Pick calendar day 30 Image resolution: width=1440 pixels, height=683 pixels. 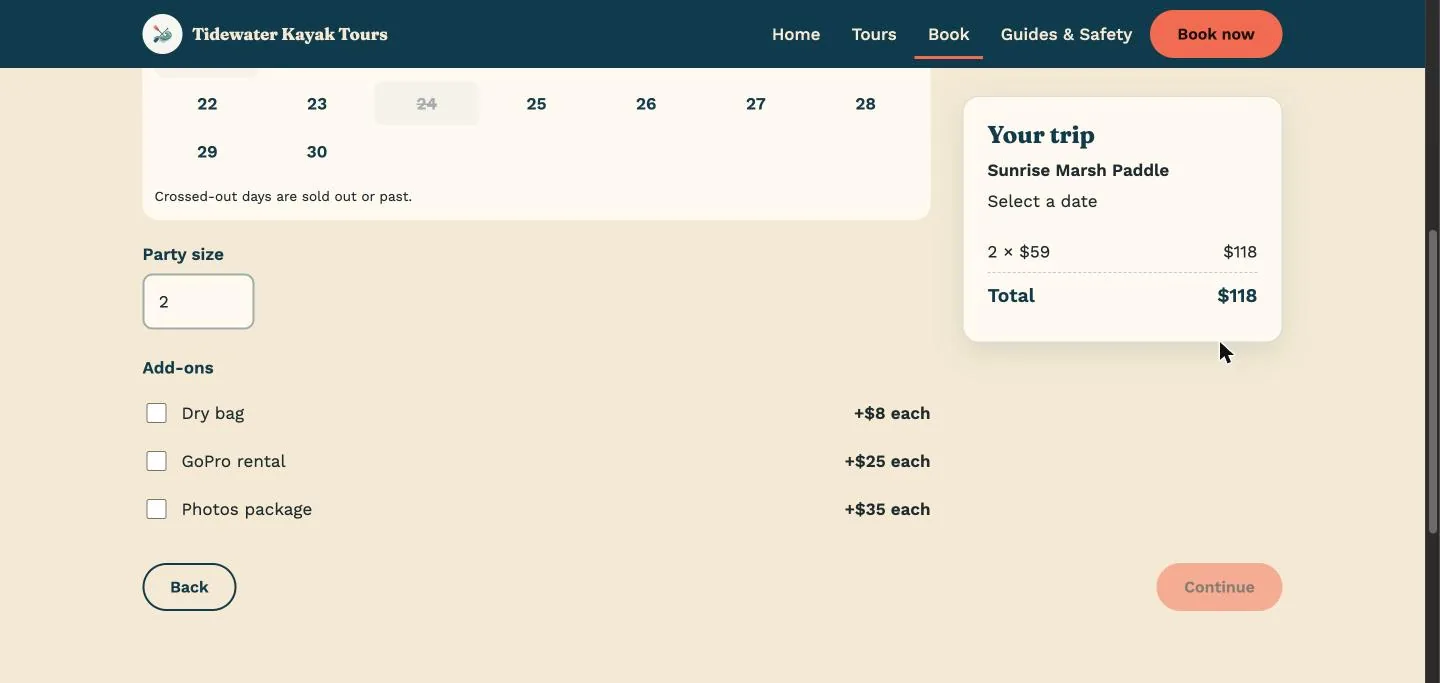pyautogui.click(x=317, y=152)
